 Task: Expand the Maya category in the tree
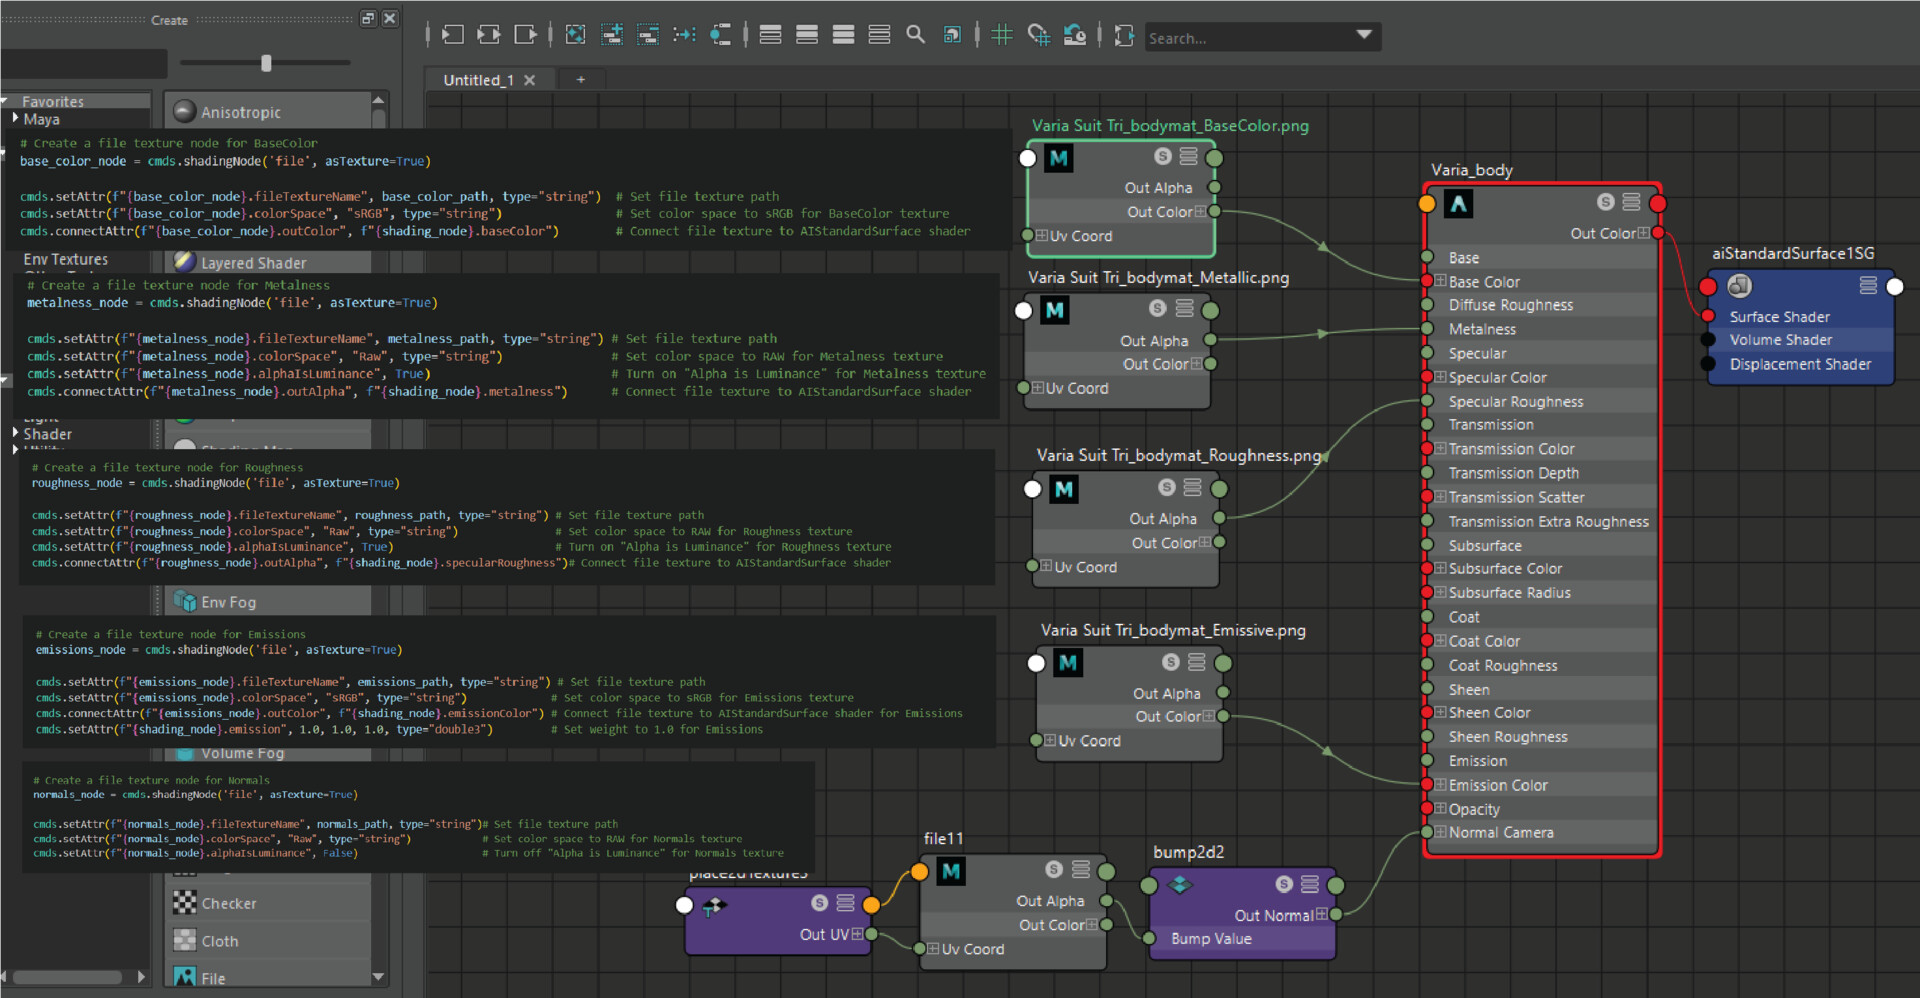[x=16, y=118]
